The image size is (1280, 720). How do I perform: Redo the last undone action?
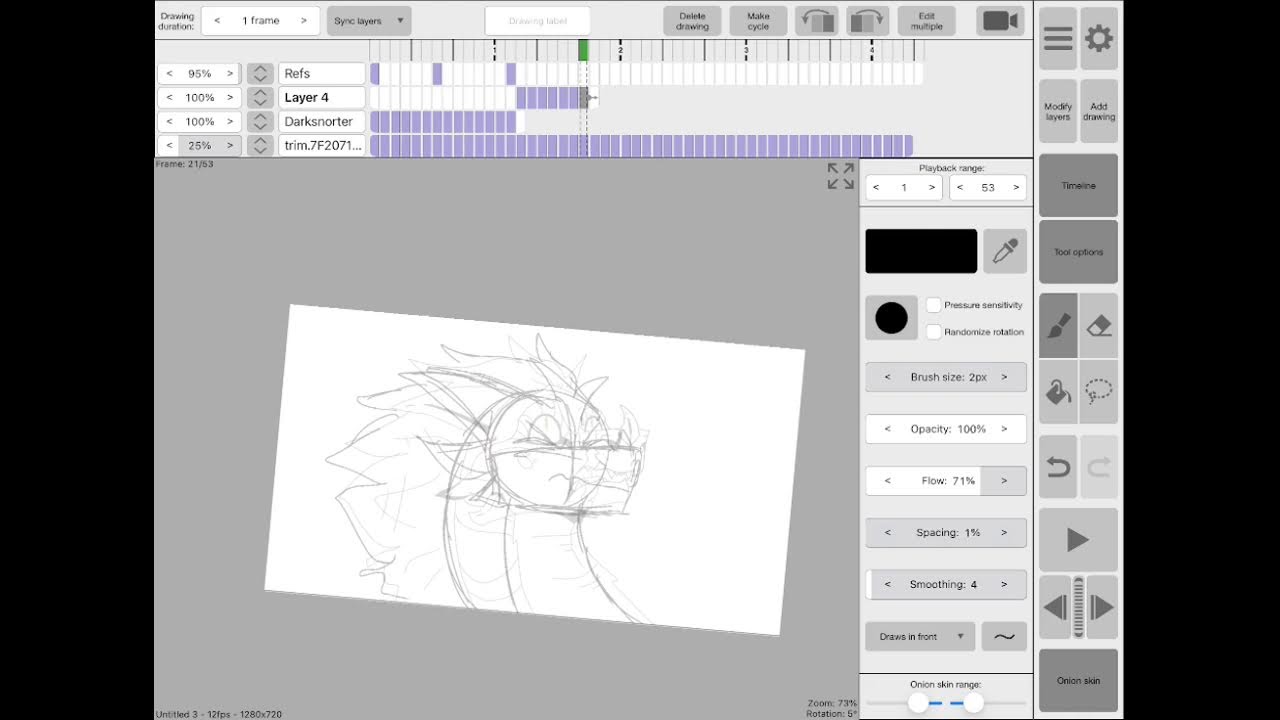point(1099,467)
